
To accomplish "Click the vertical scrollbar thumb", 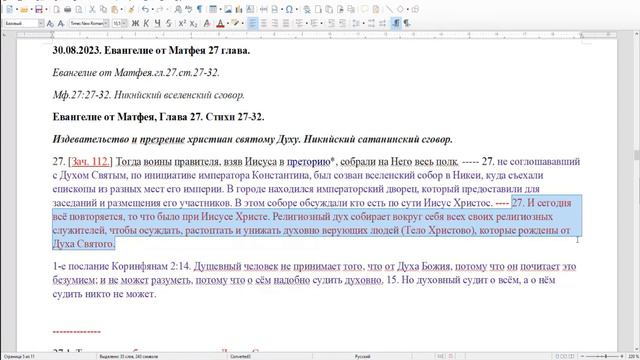I will tap(637, 155).
